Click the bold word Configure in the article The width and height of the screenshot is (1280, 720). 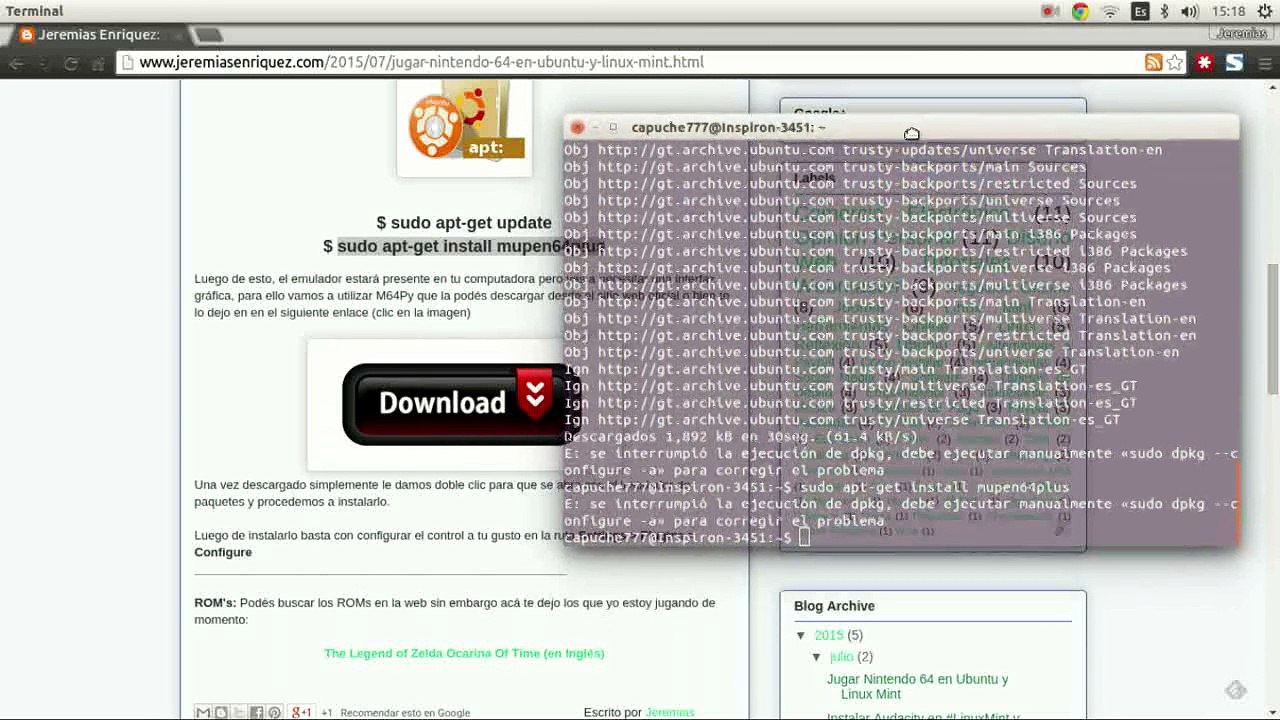223,552
